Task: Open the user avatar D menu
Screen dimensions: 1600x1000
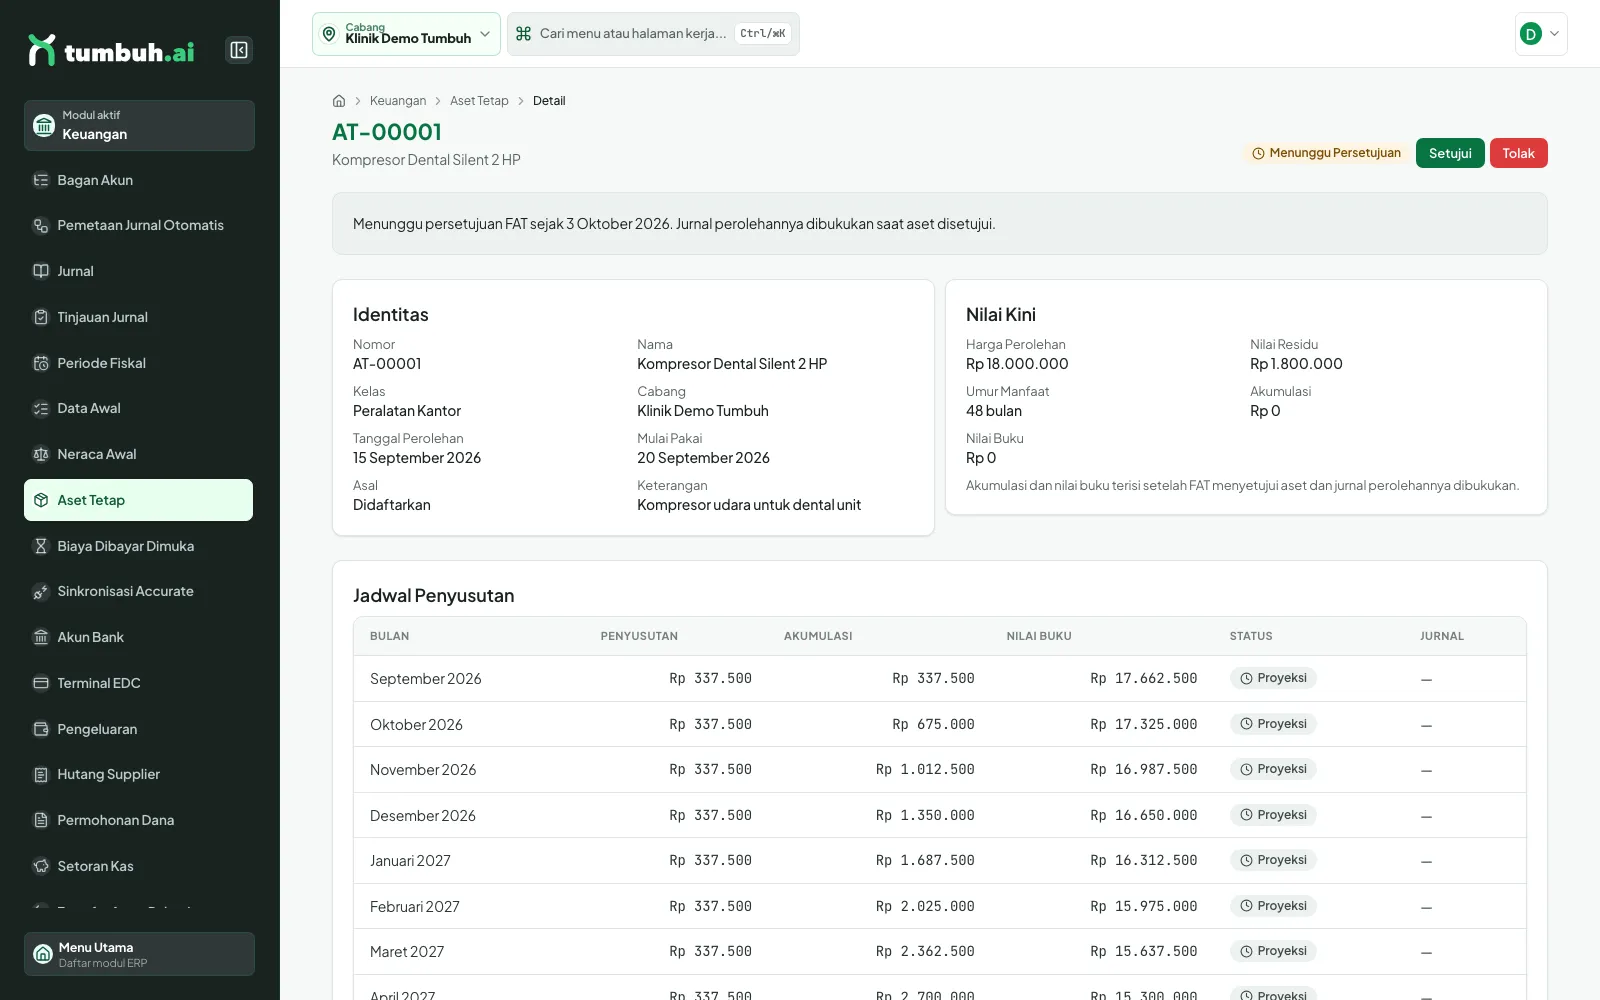Action: coord(1541,34)
